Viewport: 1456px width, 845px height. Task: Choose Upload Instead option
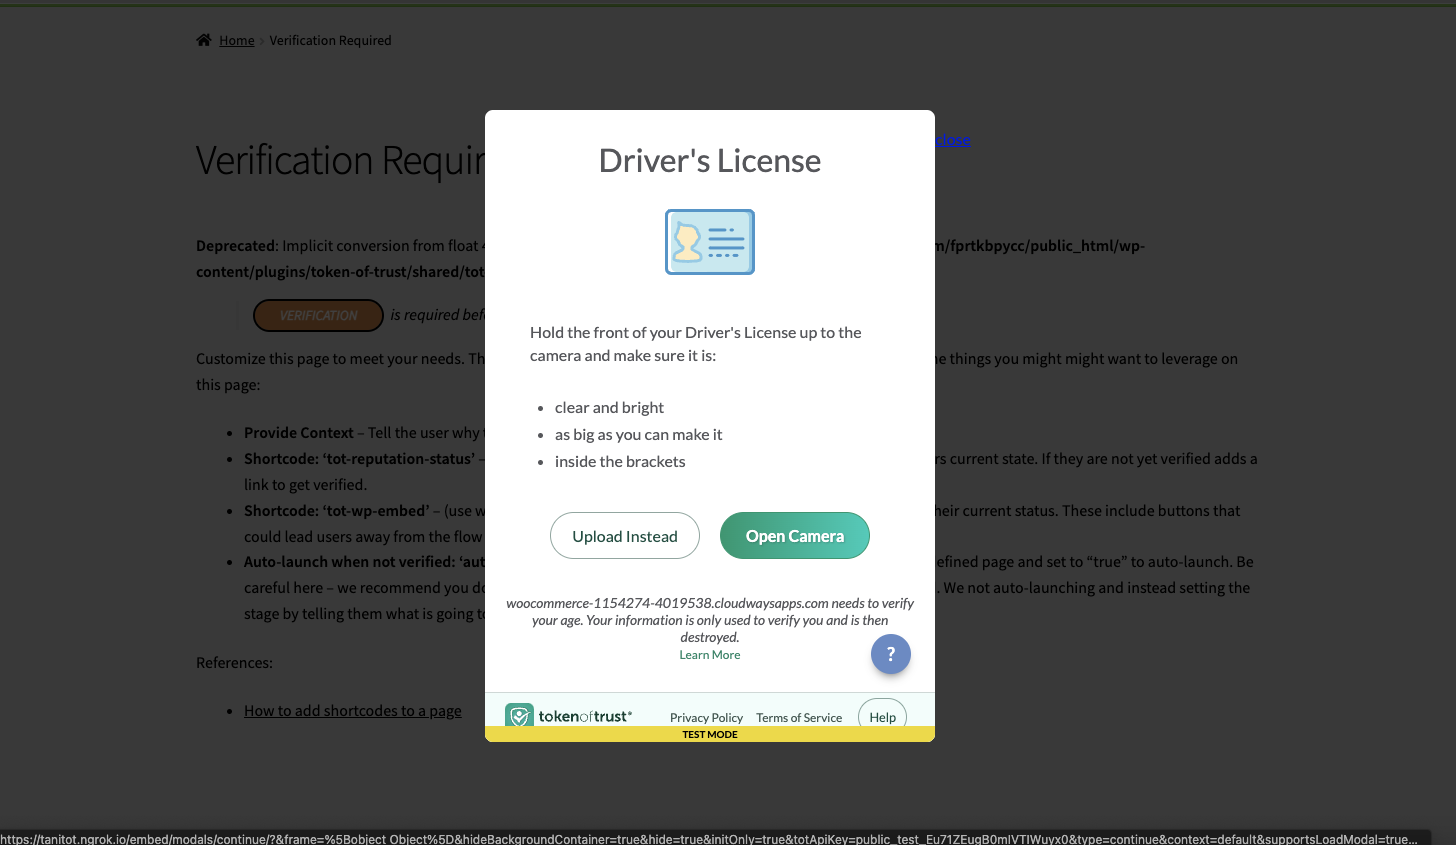625,536
